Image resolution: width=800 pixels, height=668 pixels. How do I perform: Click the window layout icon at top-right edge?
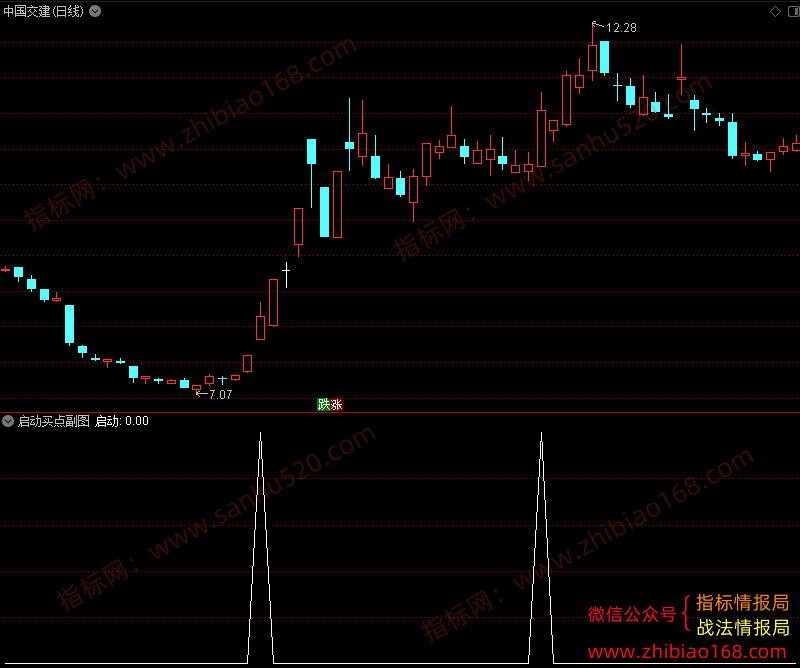click(794, 11)
